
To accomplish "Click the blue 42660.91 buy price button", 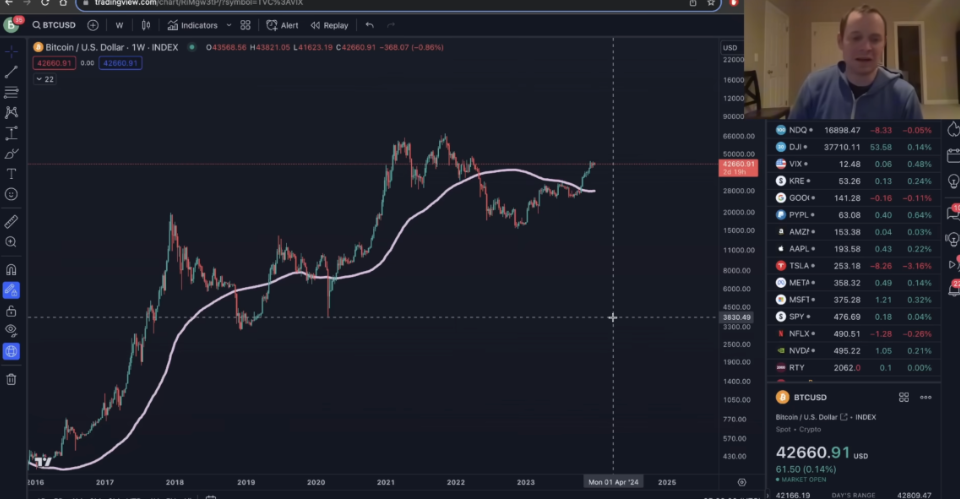I will coord(120,63).
